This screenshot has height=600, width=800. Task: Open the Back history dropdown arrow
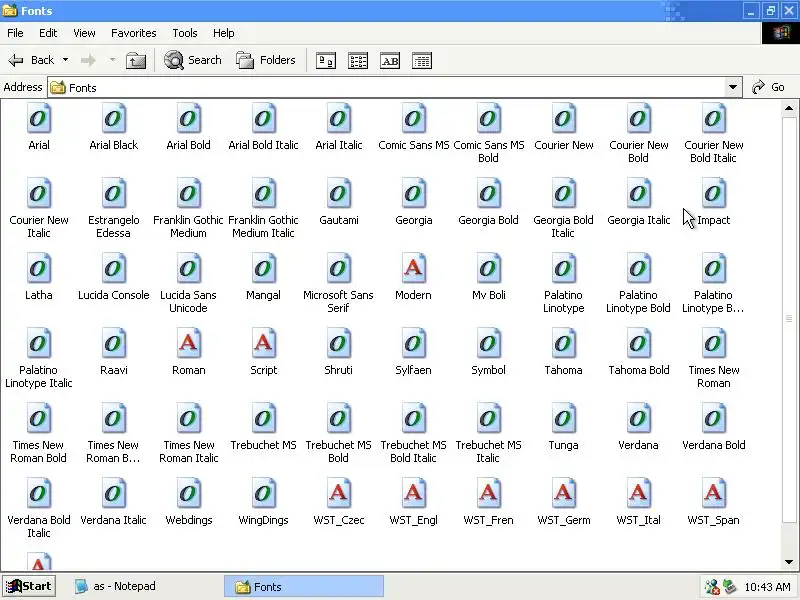(x=65, y=60)
